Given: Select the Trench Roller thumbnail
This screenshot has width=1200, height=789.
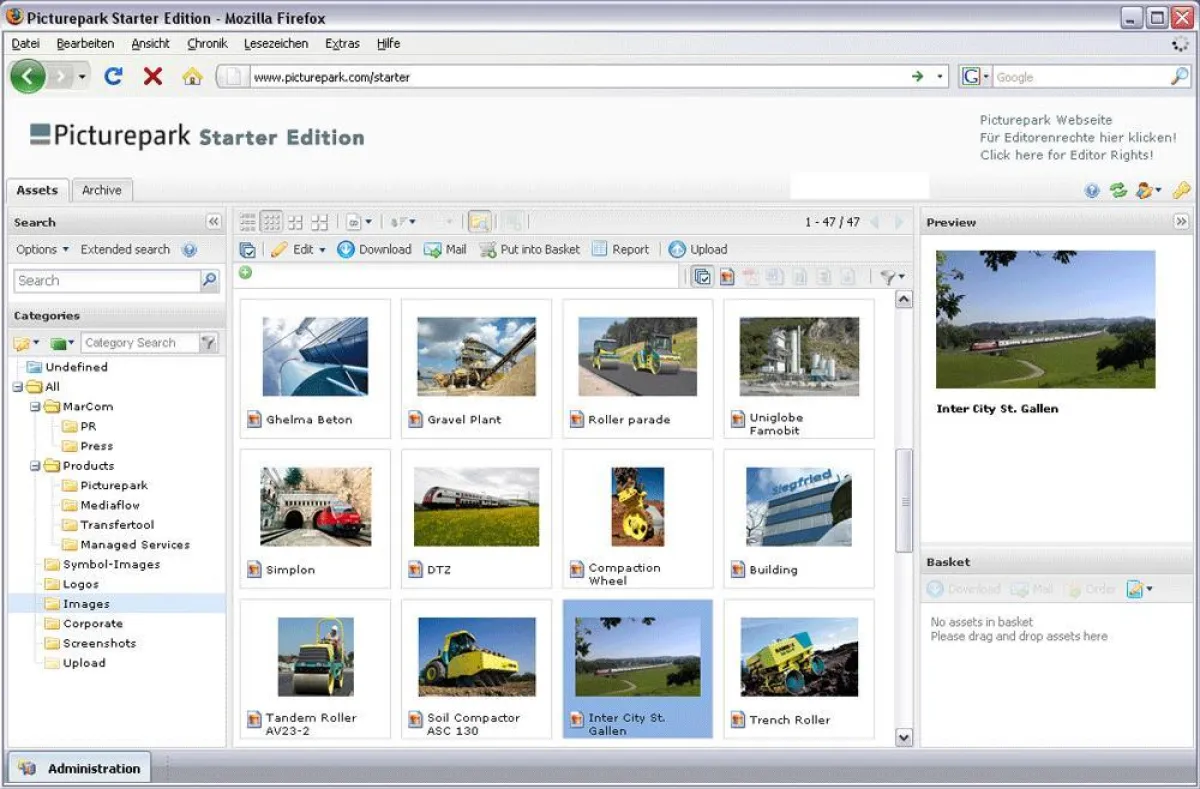Looking at the screenshot, I should (798, 656).
